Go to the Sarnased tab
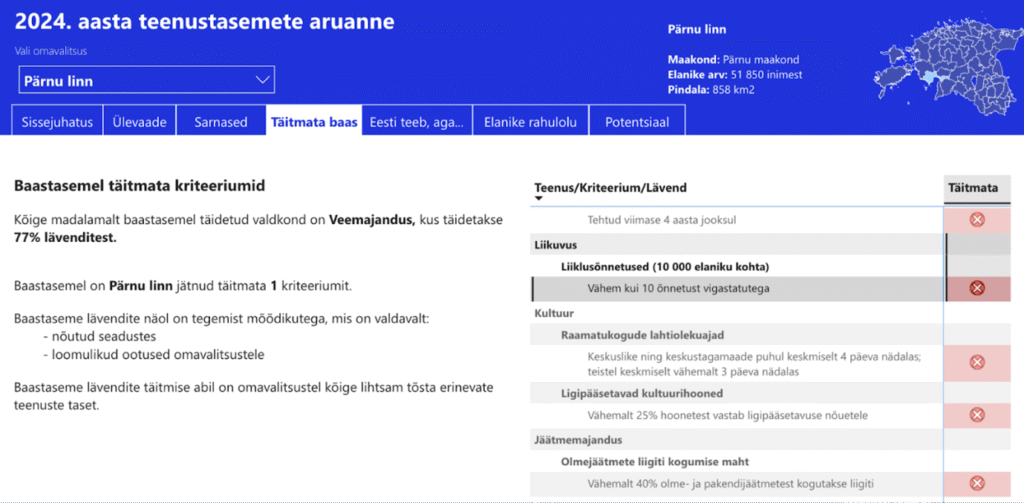This screenshot has width=1024, height=503. pos(220,122)
